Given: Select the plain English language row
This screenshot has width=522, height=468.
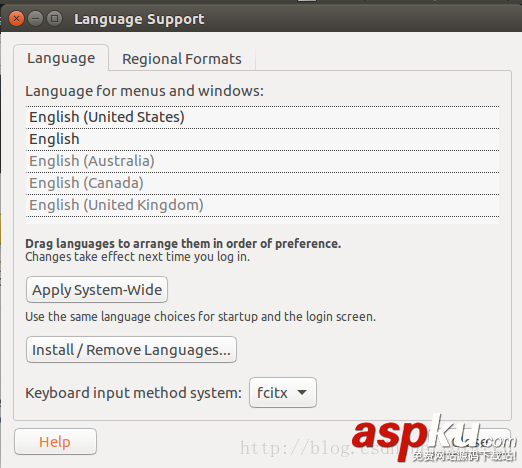Looking at the screenshot, I should coord(262,139).
